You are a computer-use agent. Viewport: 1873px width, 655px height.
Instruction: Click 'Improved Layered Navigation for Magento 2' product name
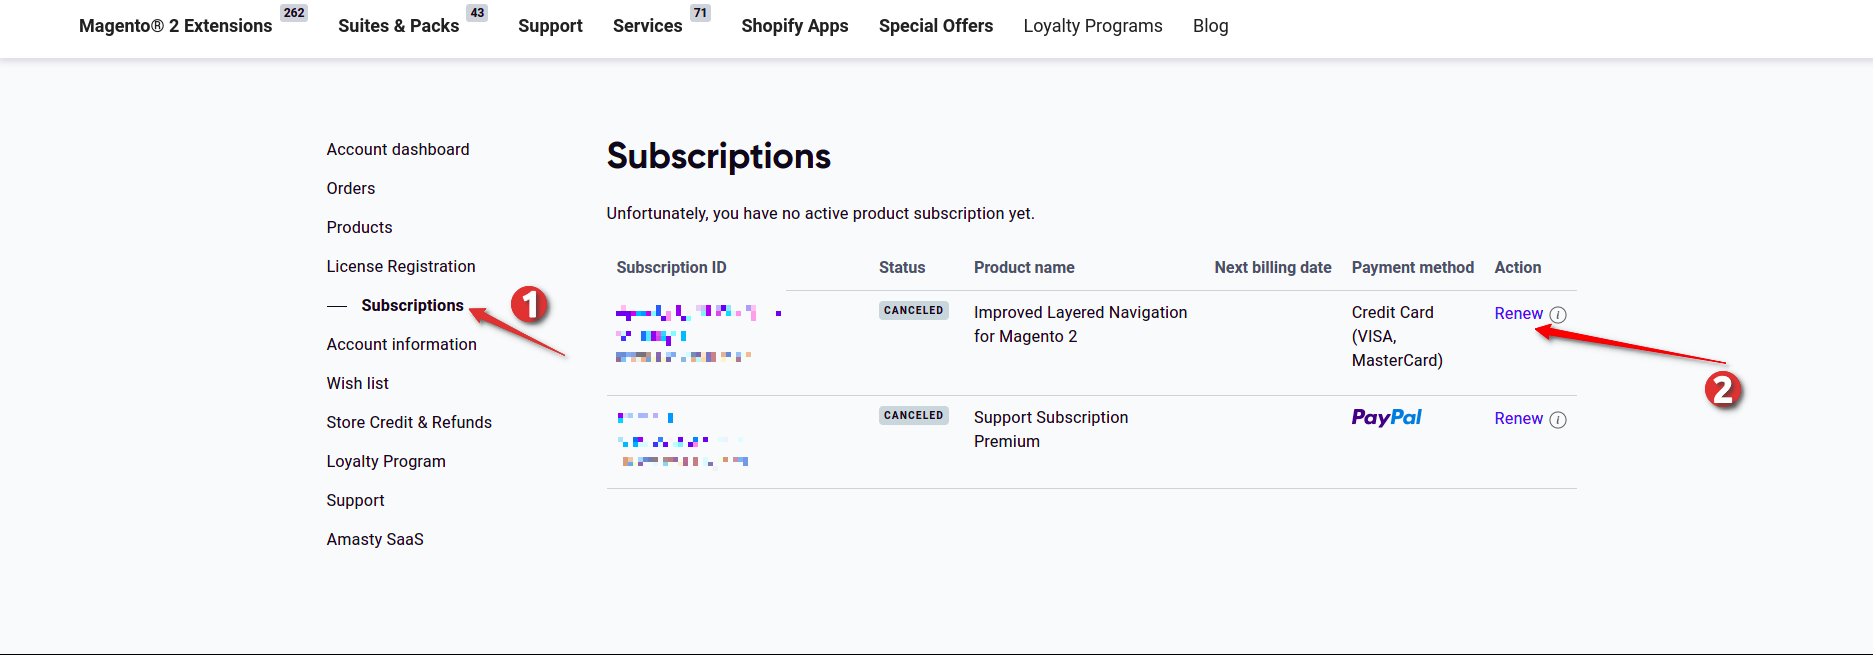click(1081, 324)
